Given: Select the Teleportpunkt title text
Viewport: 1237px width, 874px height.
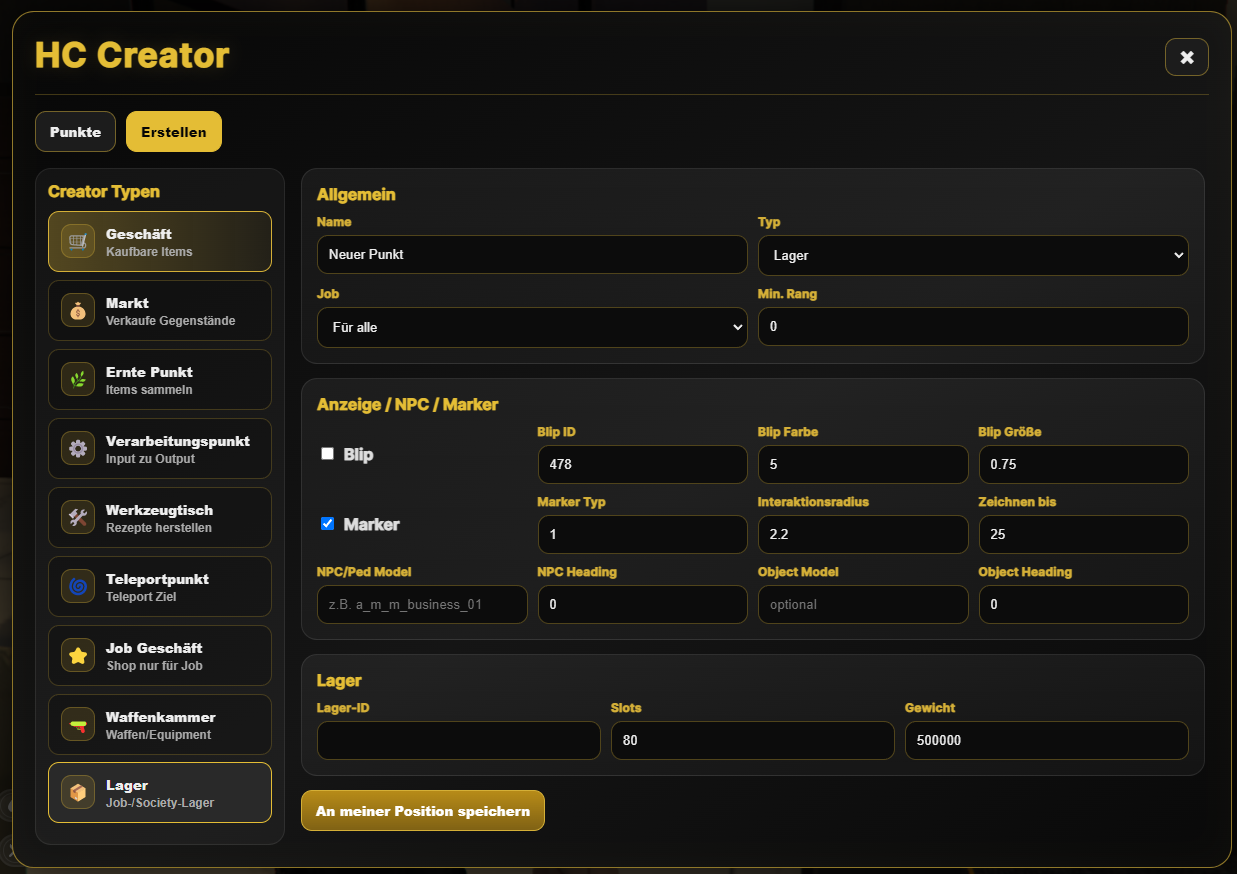Looking at the screenshot, I should click(157, 579).
